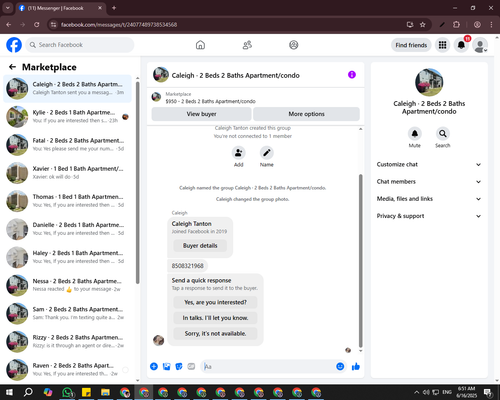Viewport: 500px width, 400px height.
Task: Click the conversation list scrollbar
Action: pos(138,183)
